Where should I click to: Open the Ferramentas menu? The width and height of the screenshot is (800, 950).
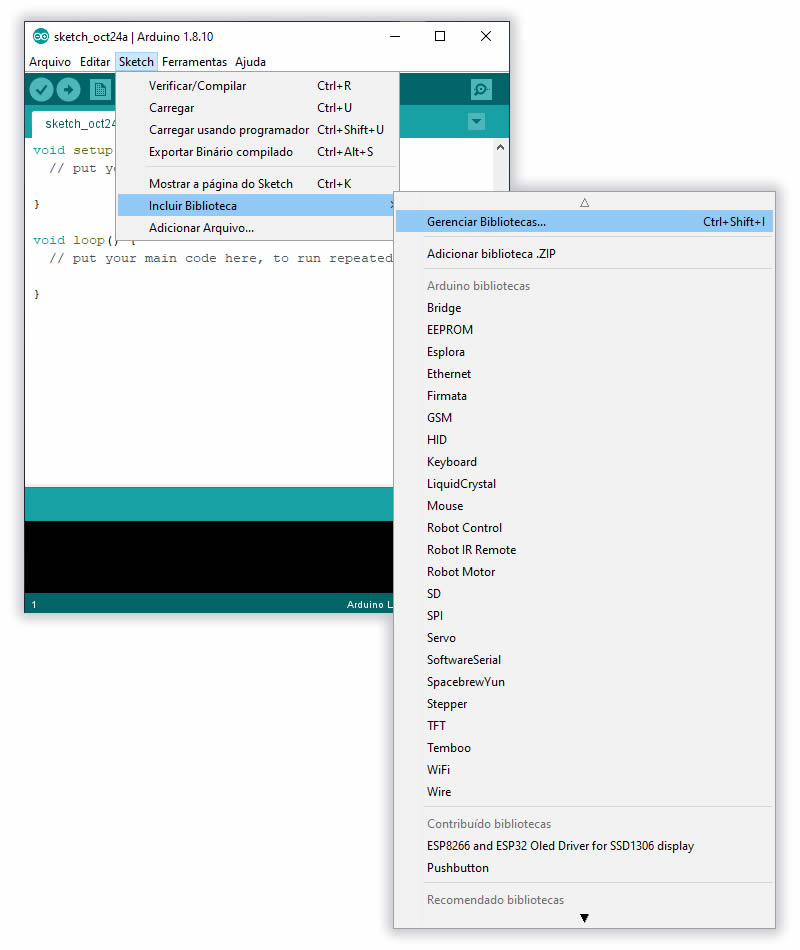[x=195, y=62]
